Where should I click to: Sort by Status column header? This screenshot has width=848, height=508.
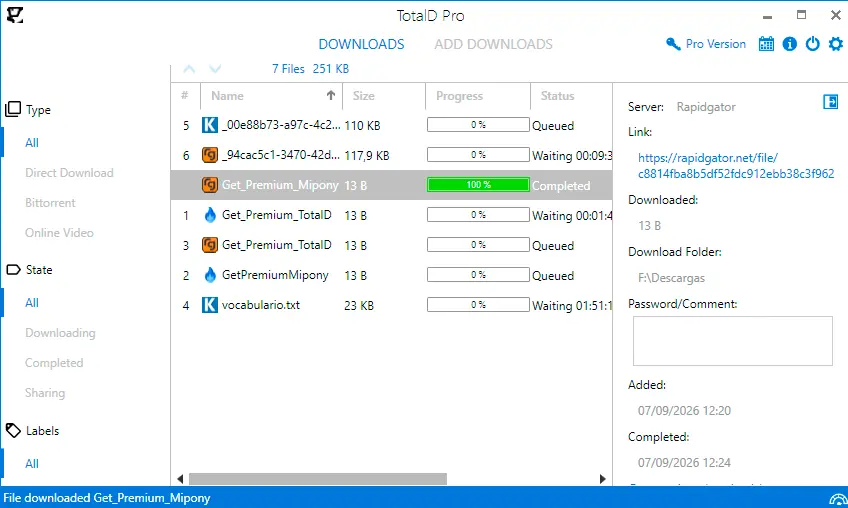tap(572, 96)
